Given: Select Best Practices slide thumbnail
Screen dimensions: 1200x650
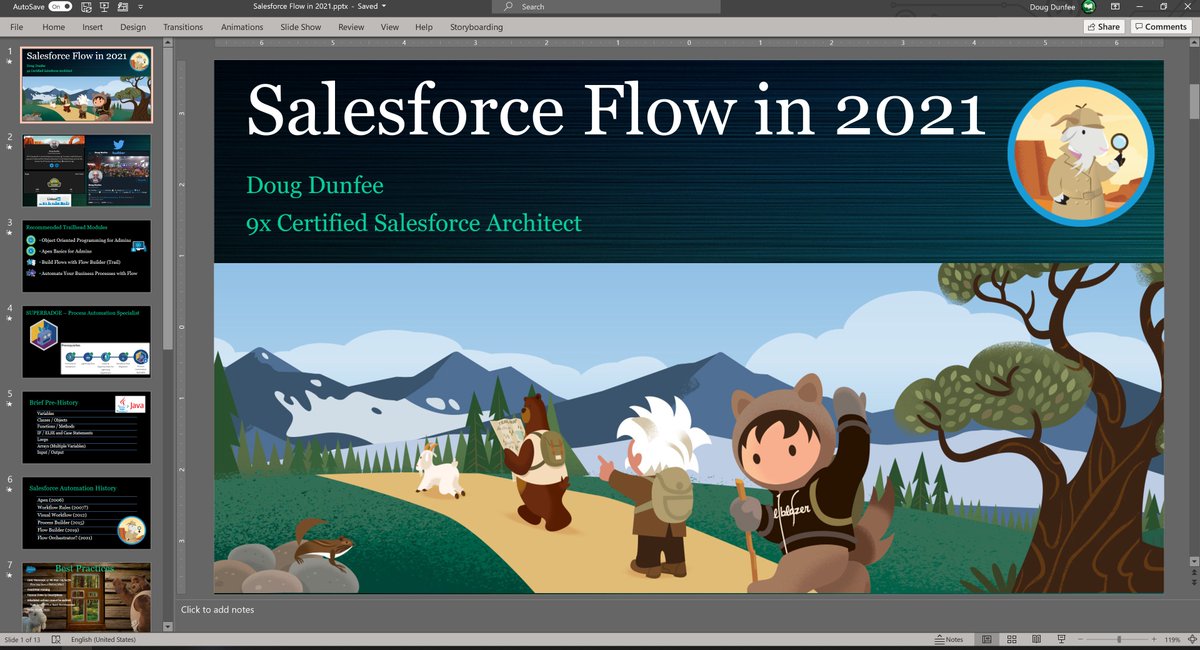Looking at the screenshot, I should point(86,597).
